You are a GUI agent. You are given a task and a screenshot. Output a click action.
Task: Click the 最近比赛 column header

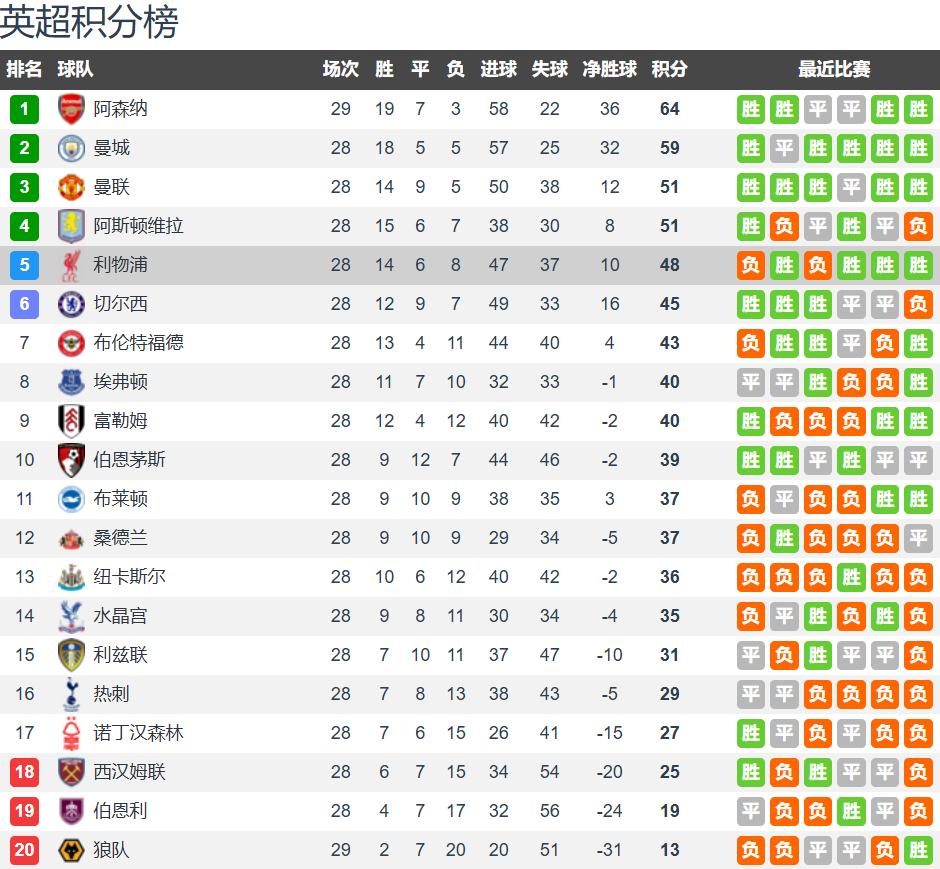834,69
